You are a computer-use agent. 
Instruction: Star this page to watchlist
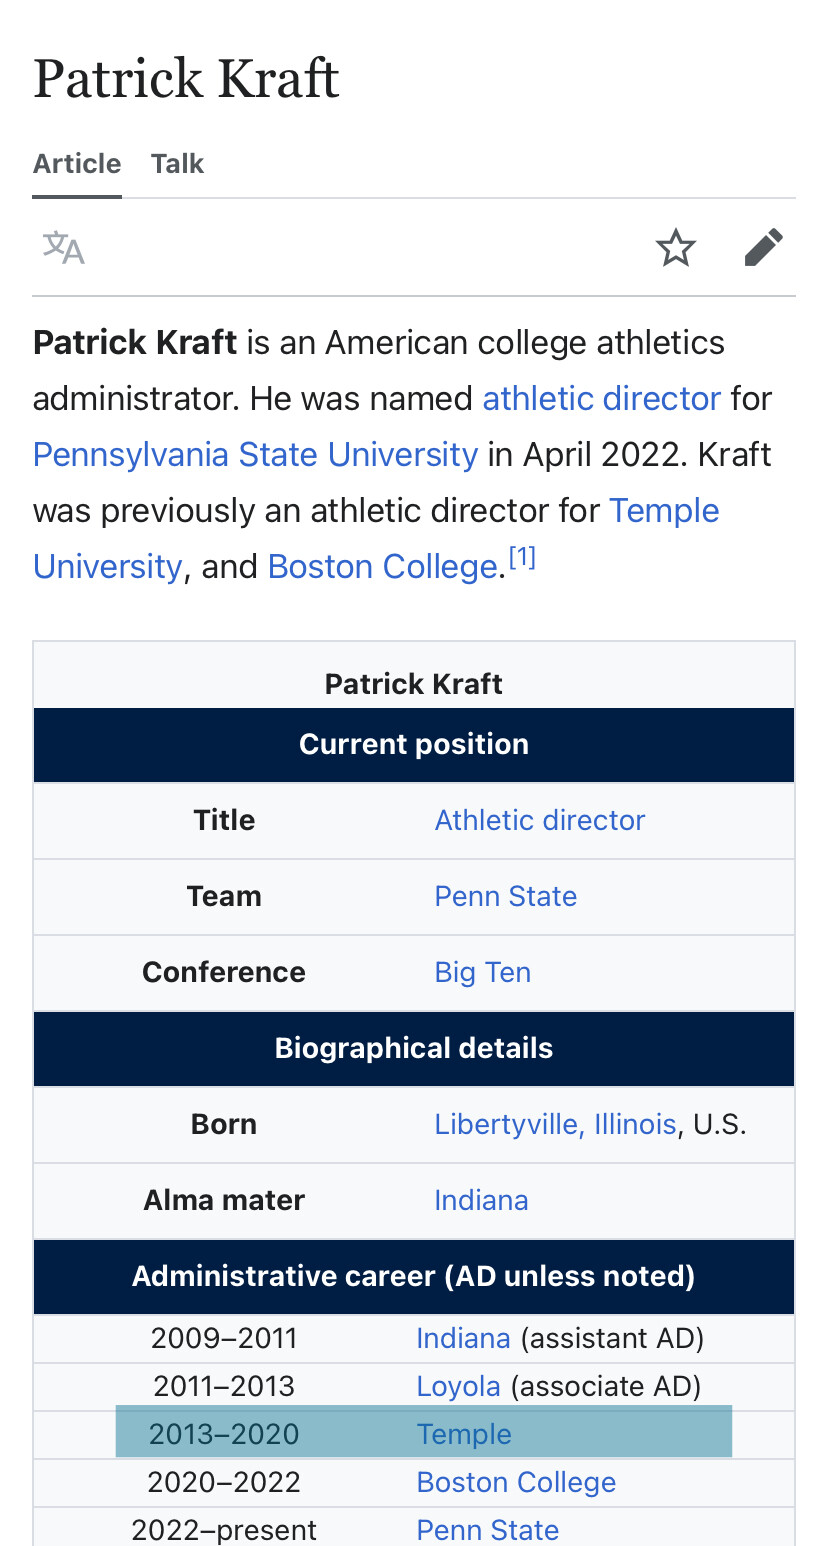(x=676, y=248)
